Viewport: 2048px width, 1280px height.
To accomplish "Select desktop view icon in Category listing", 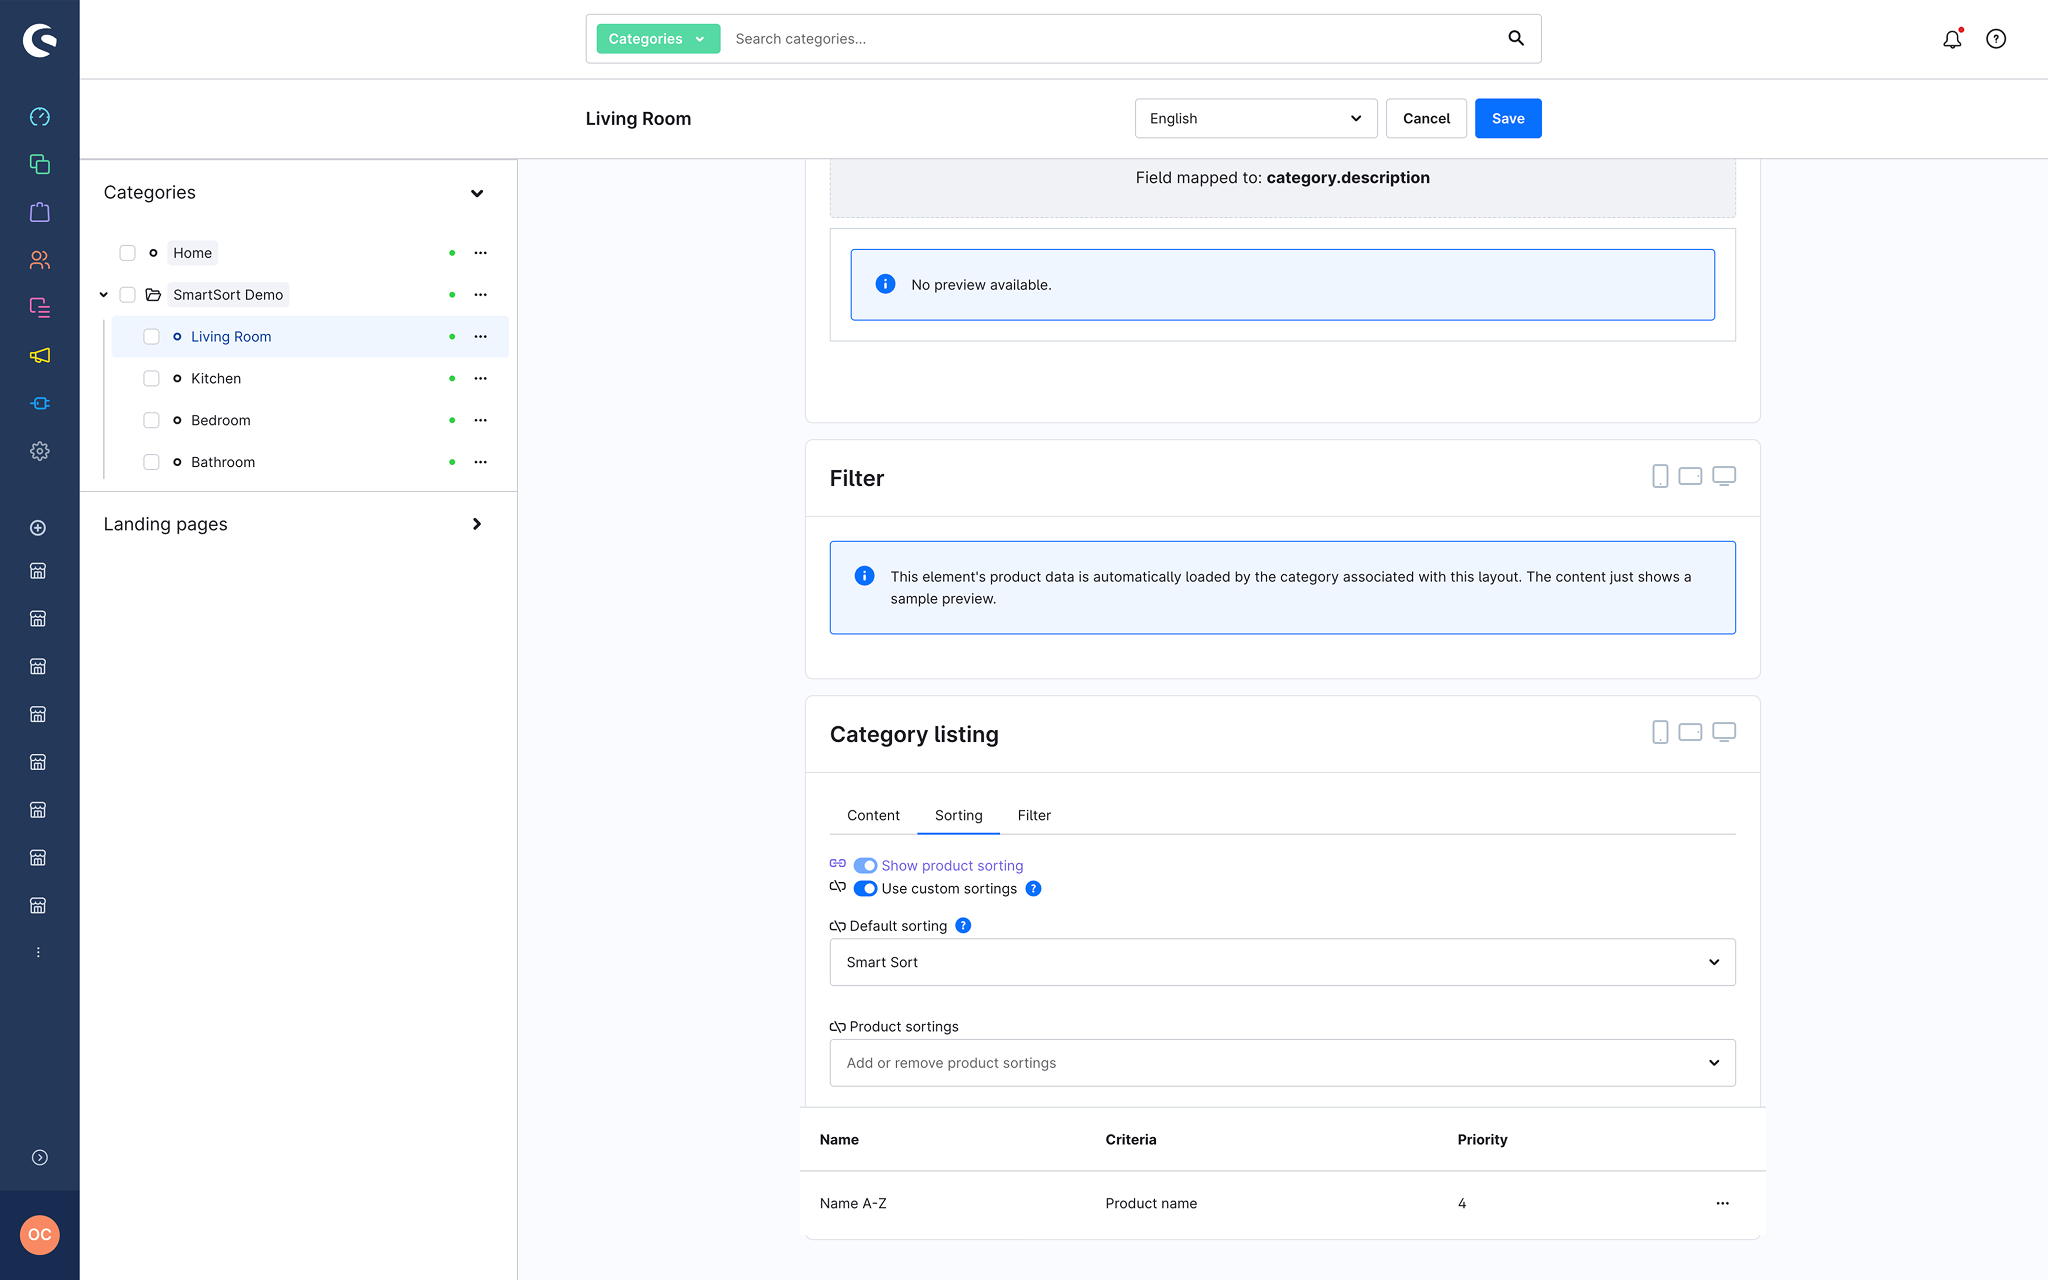I will 1724,732.
